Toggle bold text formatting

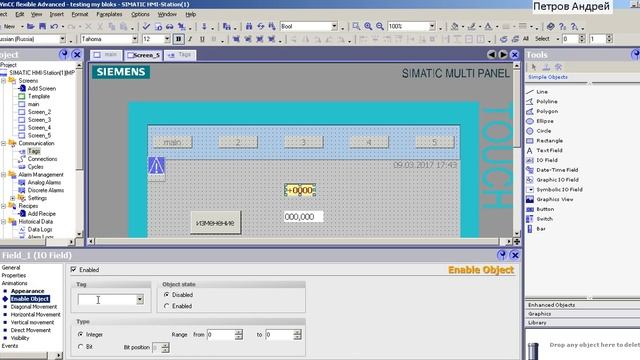[178, 39]
